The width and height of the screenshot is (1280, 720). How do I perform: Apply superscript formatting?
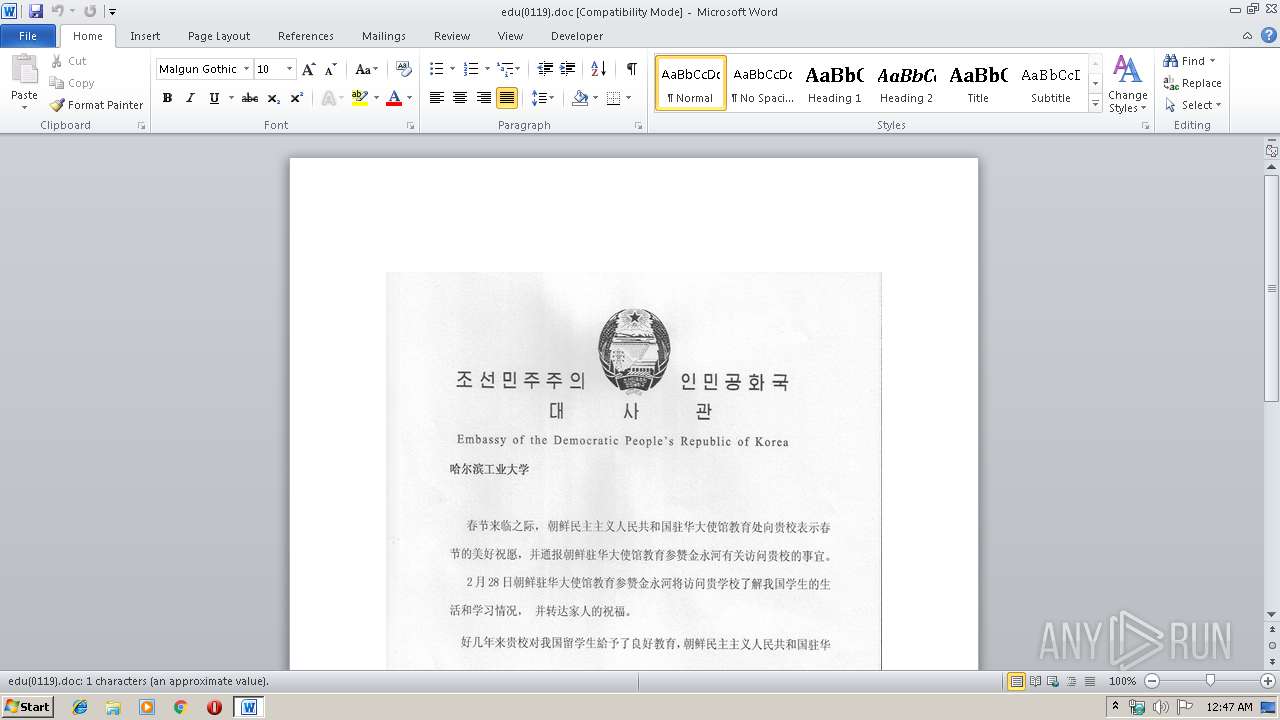point(297,98)
